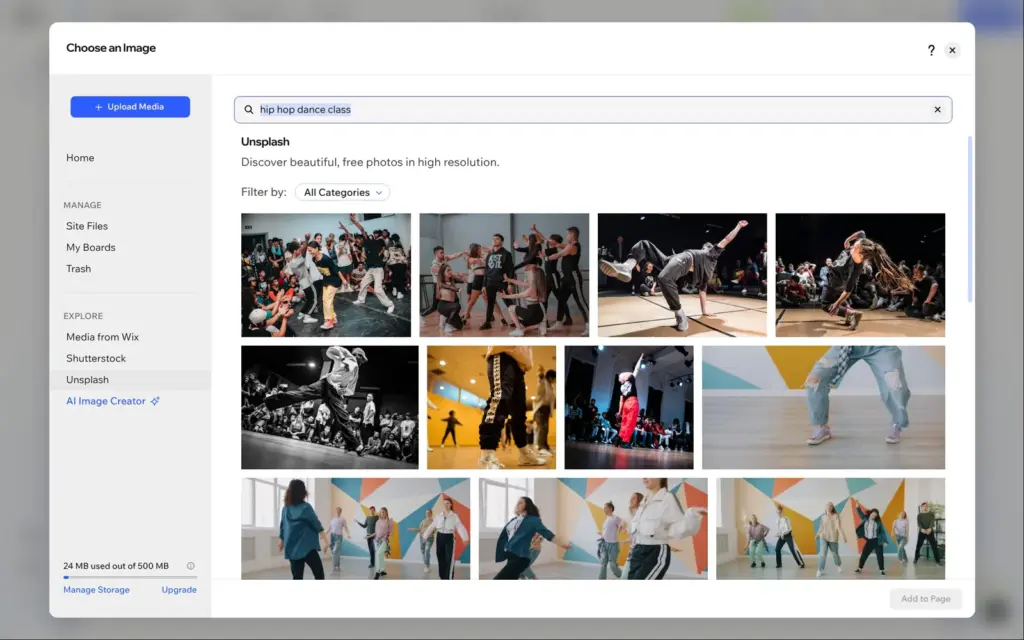The image size is (1024, 640).
Task: Click the Add to Page button
Action: (925, 599)
